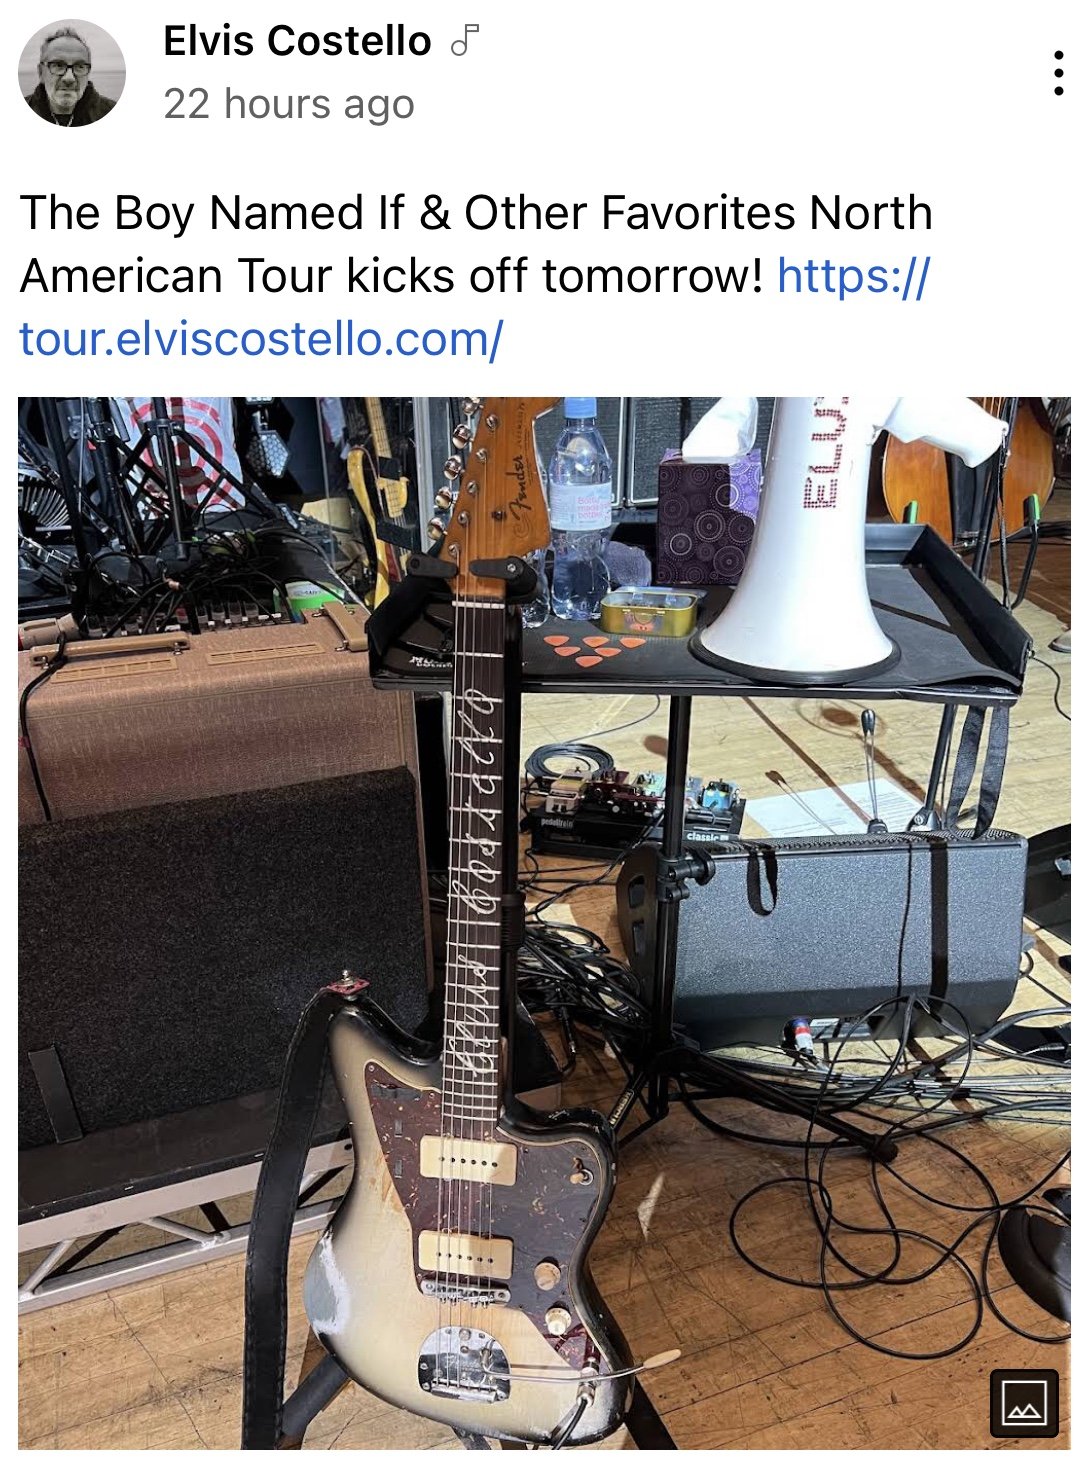Open the three-dot more options menu
Screen dimensions: 1087x1462
point(1058,73)
